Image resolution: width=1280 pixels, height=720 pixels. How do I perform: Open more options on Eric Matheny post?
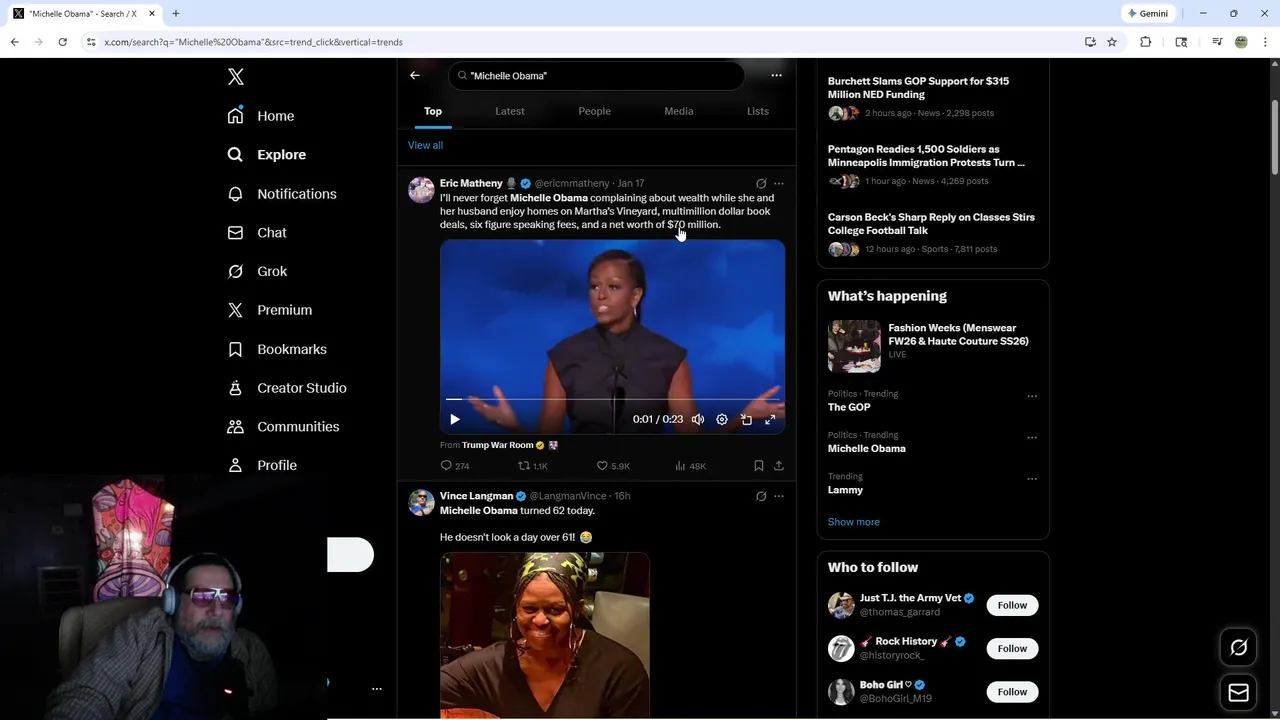[779, 184]
